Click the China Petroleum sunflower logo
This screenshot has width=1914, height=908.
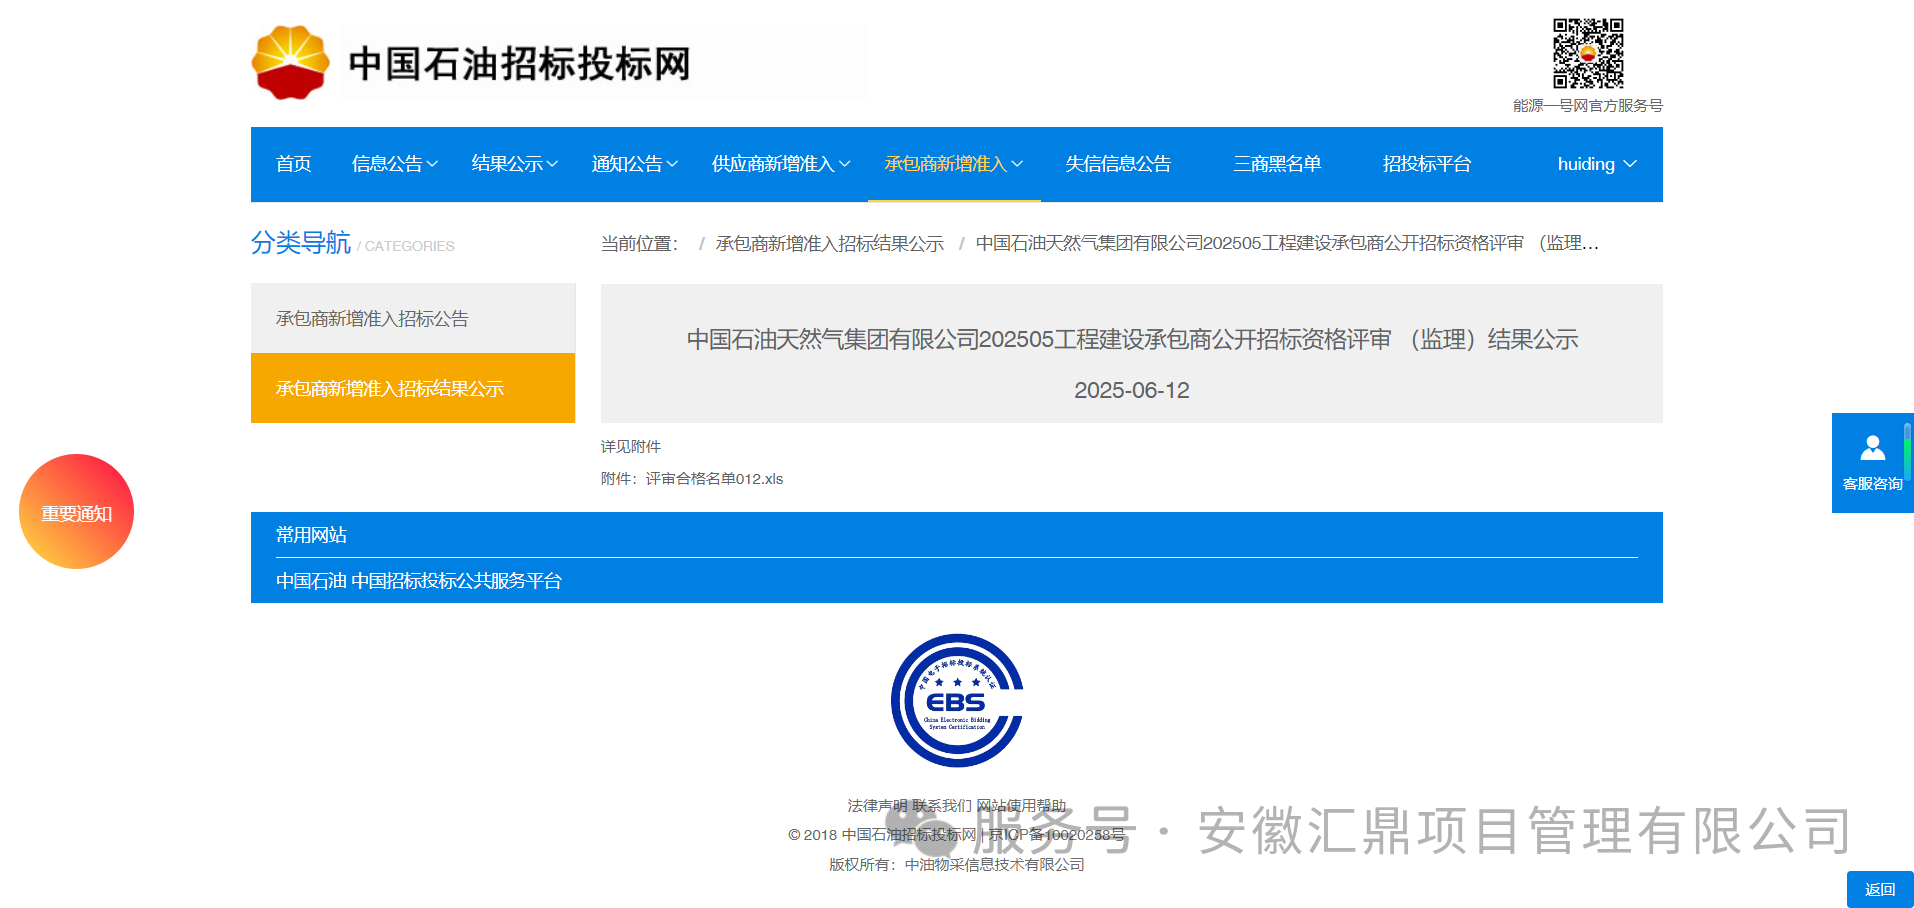tap(290, 62)
